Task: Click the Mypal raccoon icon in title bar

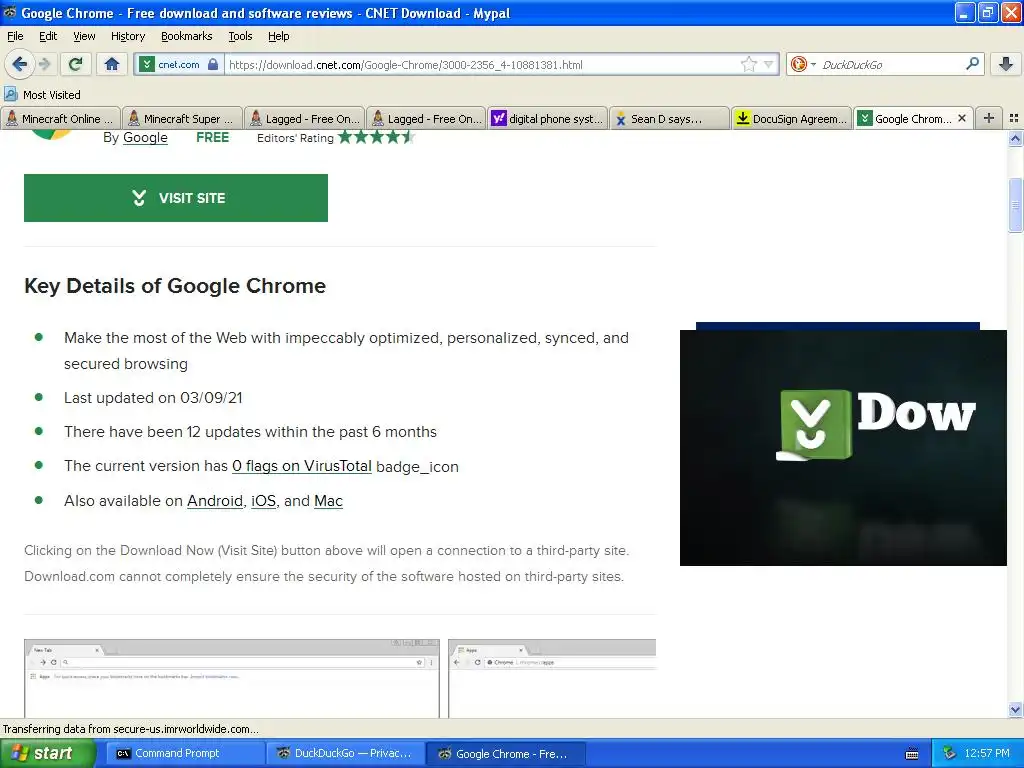Action: click(x=10, y=12)
